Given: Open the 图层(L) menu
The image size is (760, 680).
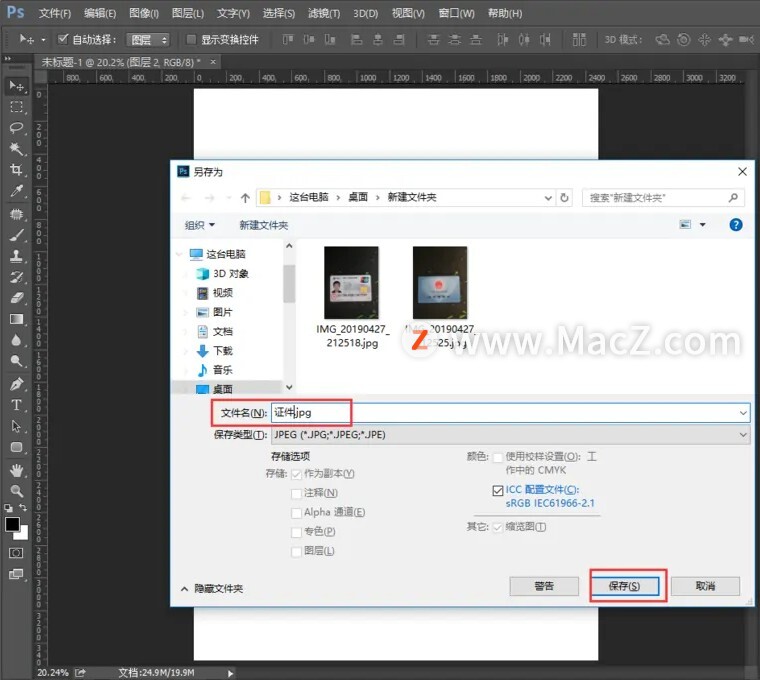Looking at the screenshot, I should 188,13.
